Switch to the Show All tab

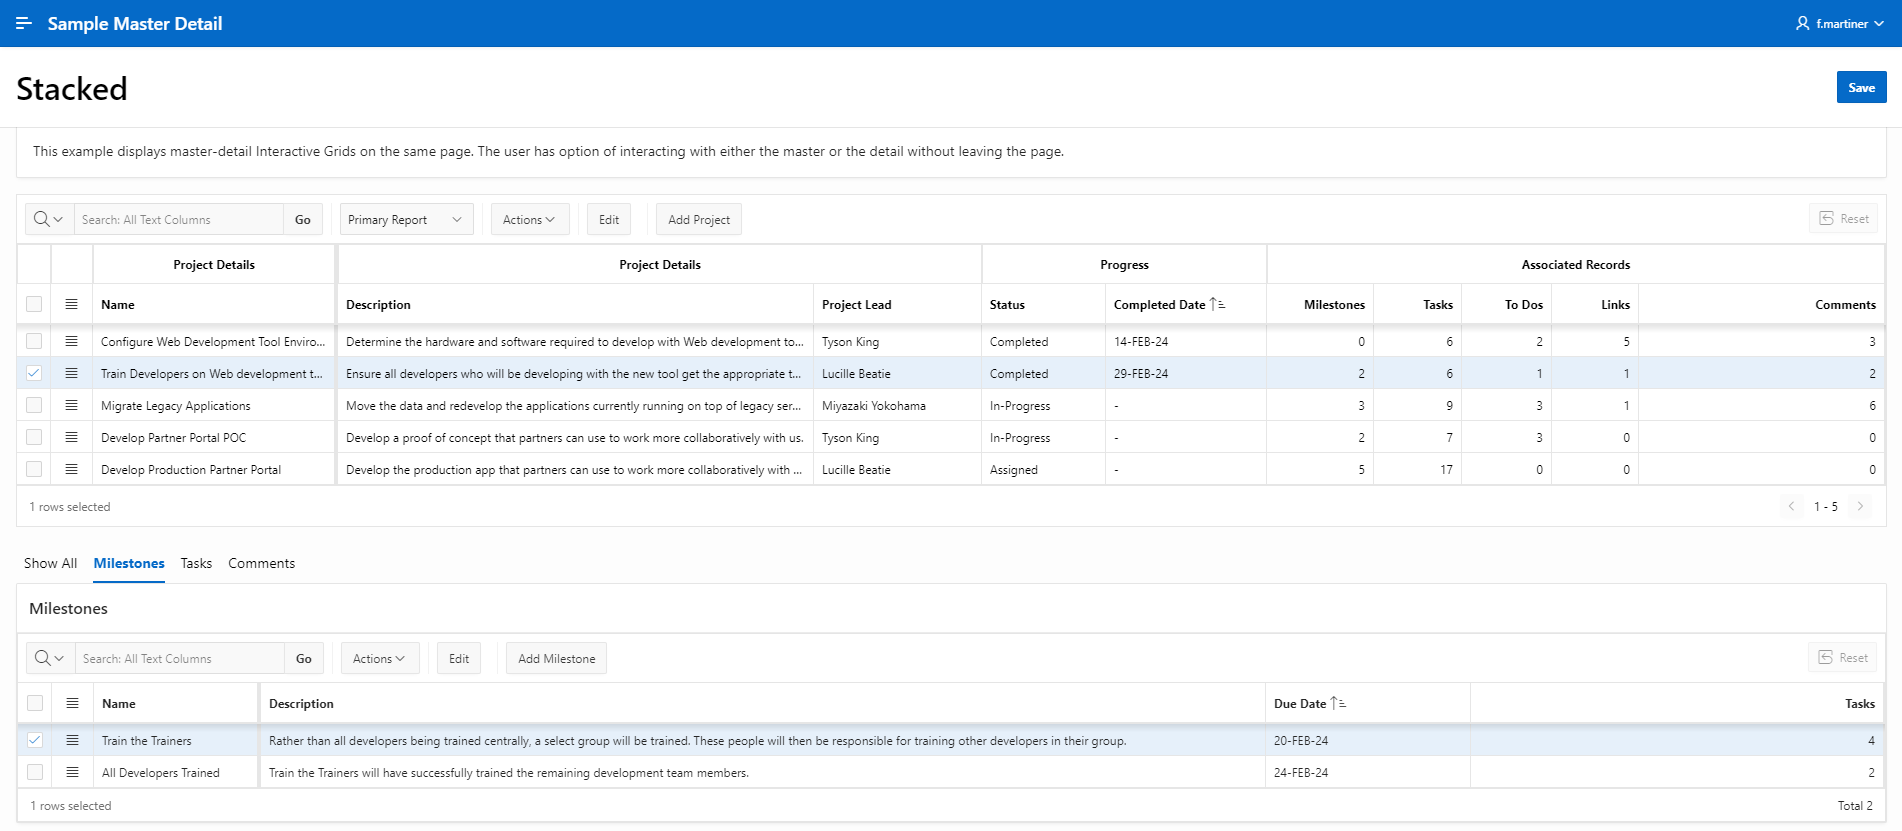(50, 563)
